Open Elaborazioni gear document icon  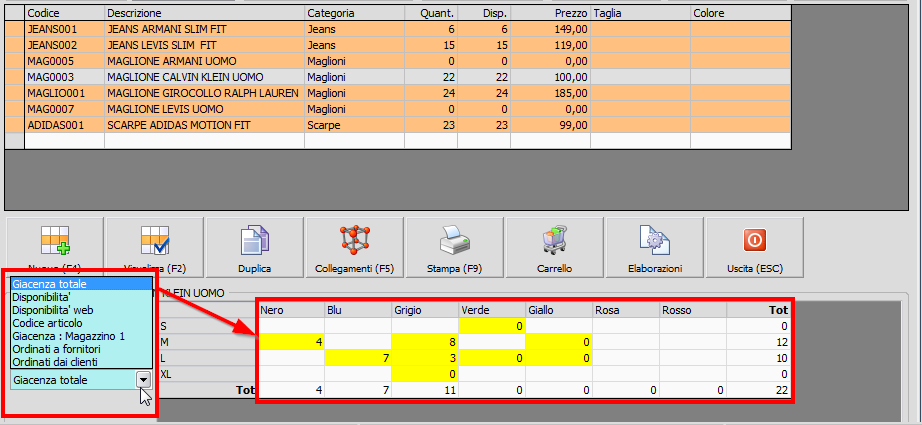(x=654, y=247)
